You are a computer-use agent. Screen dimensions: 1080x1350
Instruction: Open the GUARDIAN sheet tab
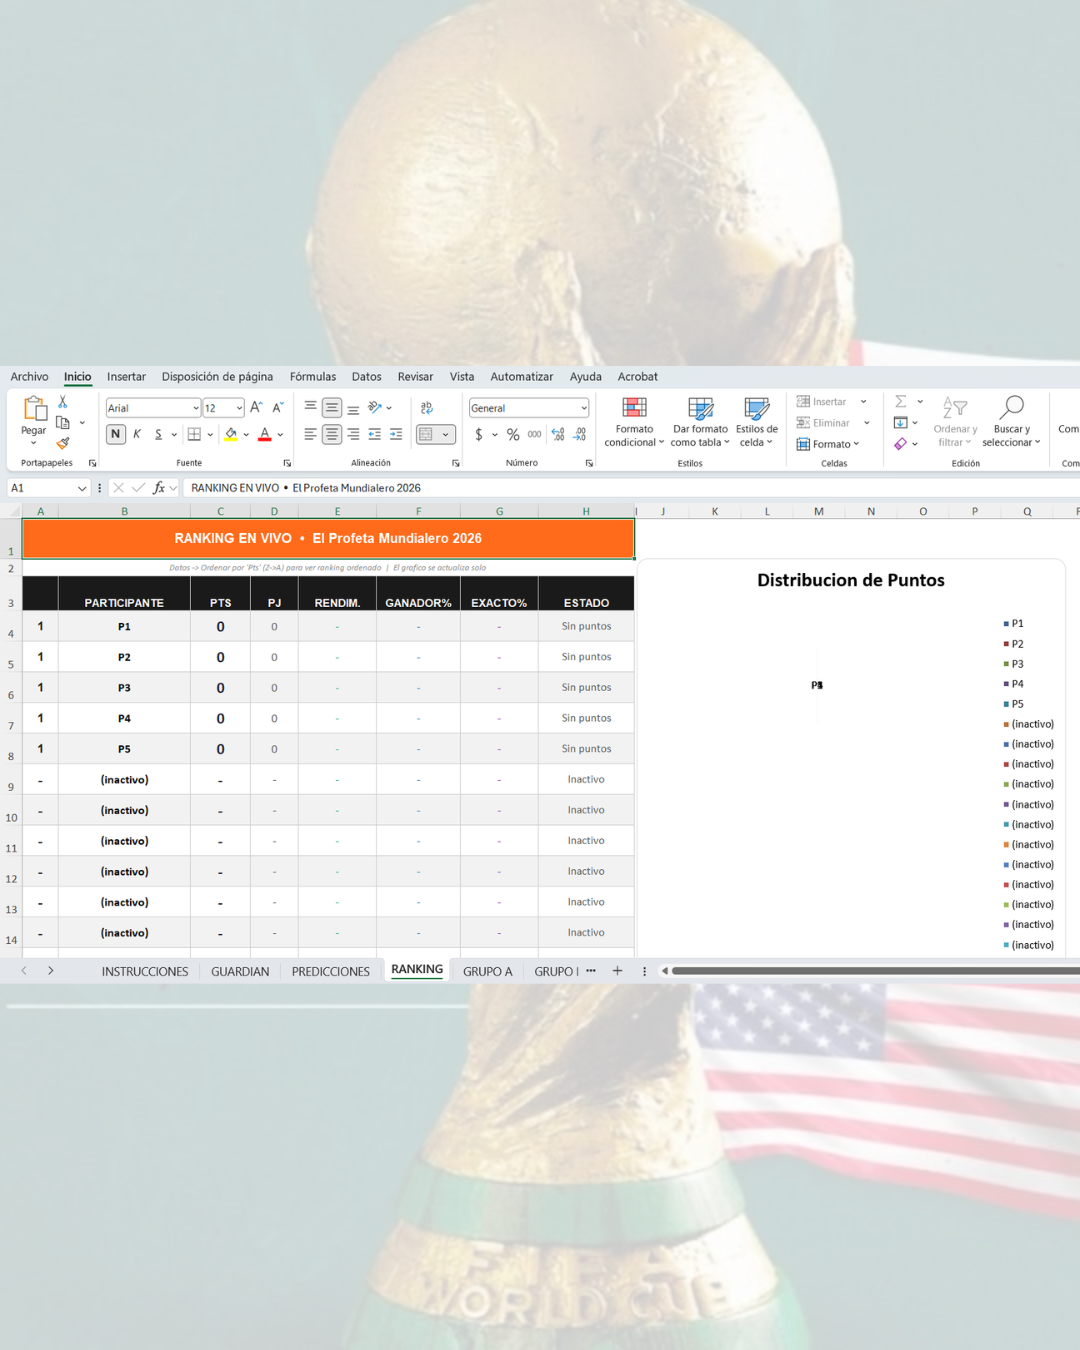240,971
